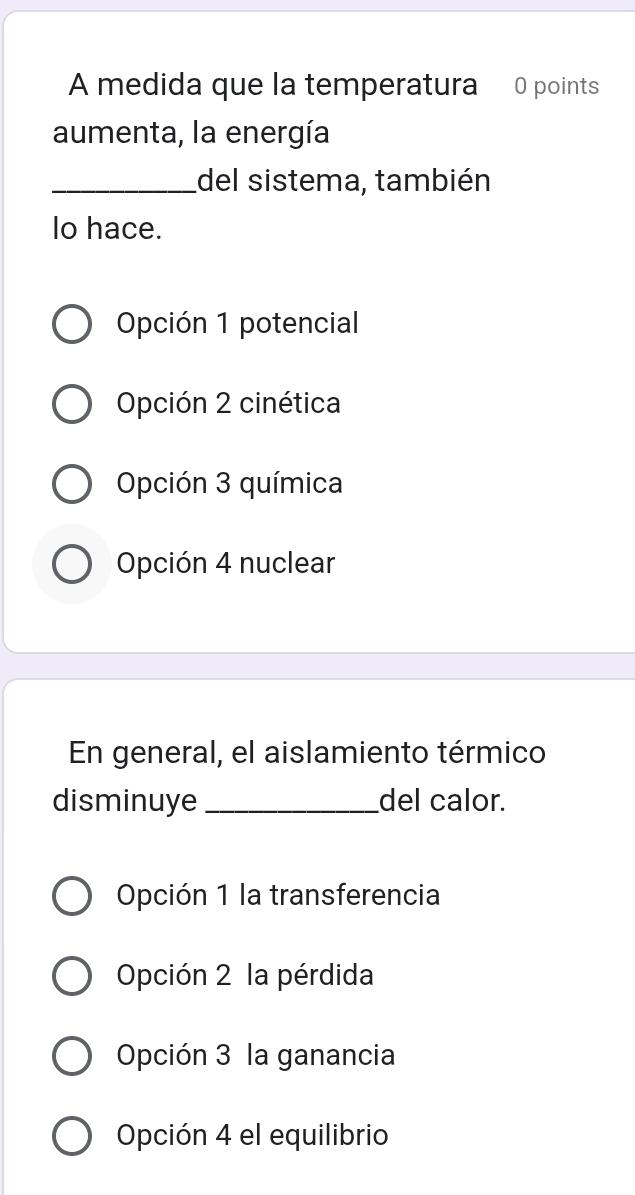Pick the highlighted "nuclear" radio button
Viewport: 635px width, 1195px height.
pos(71,564)
